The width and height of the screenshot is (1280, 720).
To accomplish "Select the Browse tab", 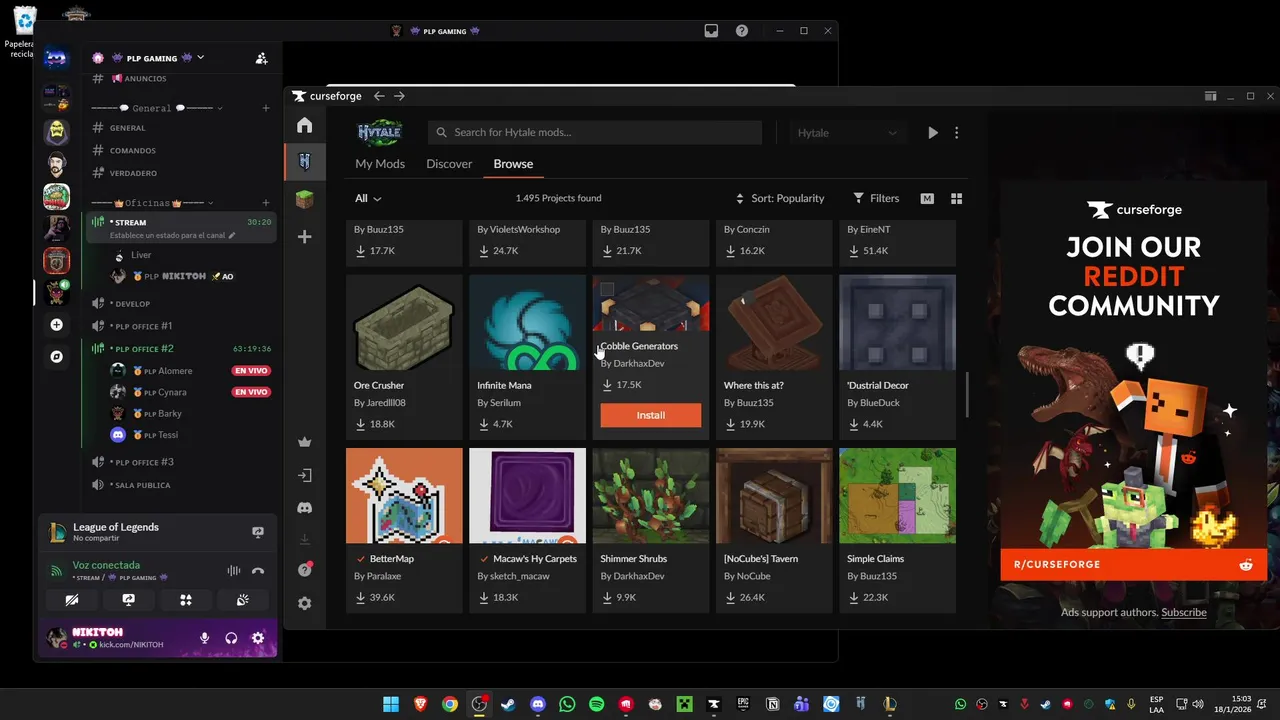I will coord(513,164).
